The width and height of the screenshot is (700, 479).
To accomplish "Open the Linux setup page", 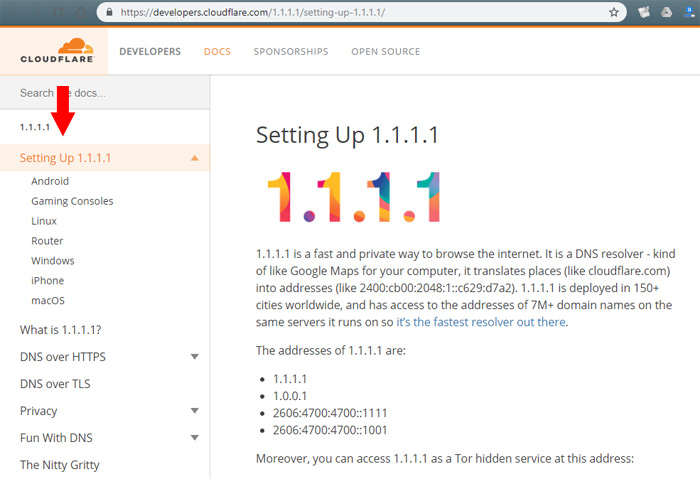I will click(x=44, y=221).
